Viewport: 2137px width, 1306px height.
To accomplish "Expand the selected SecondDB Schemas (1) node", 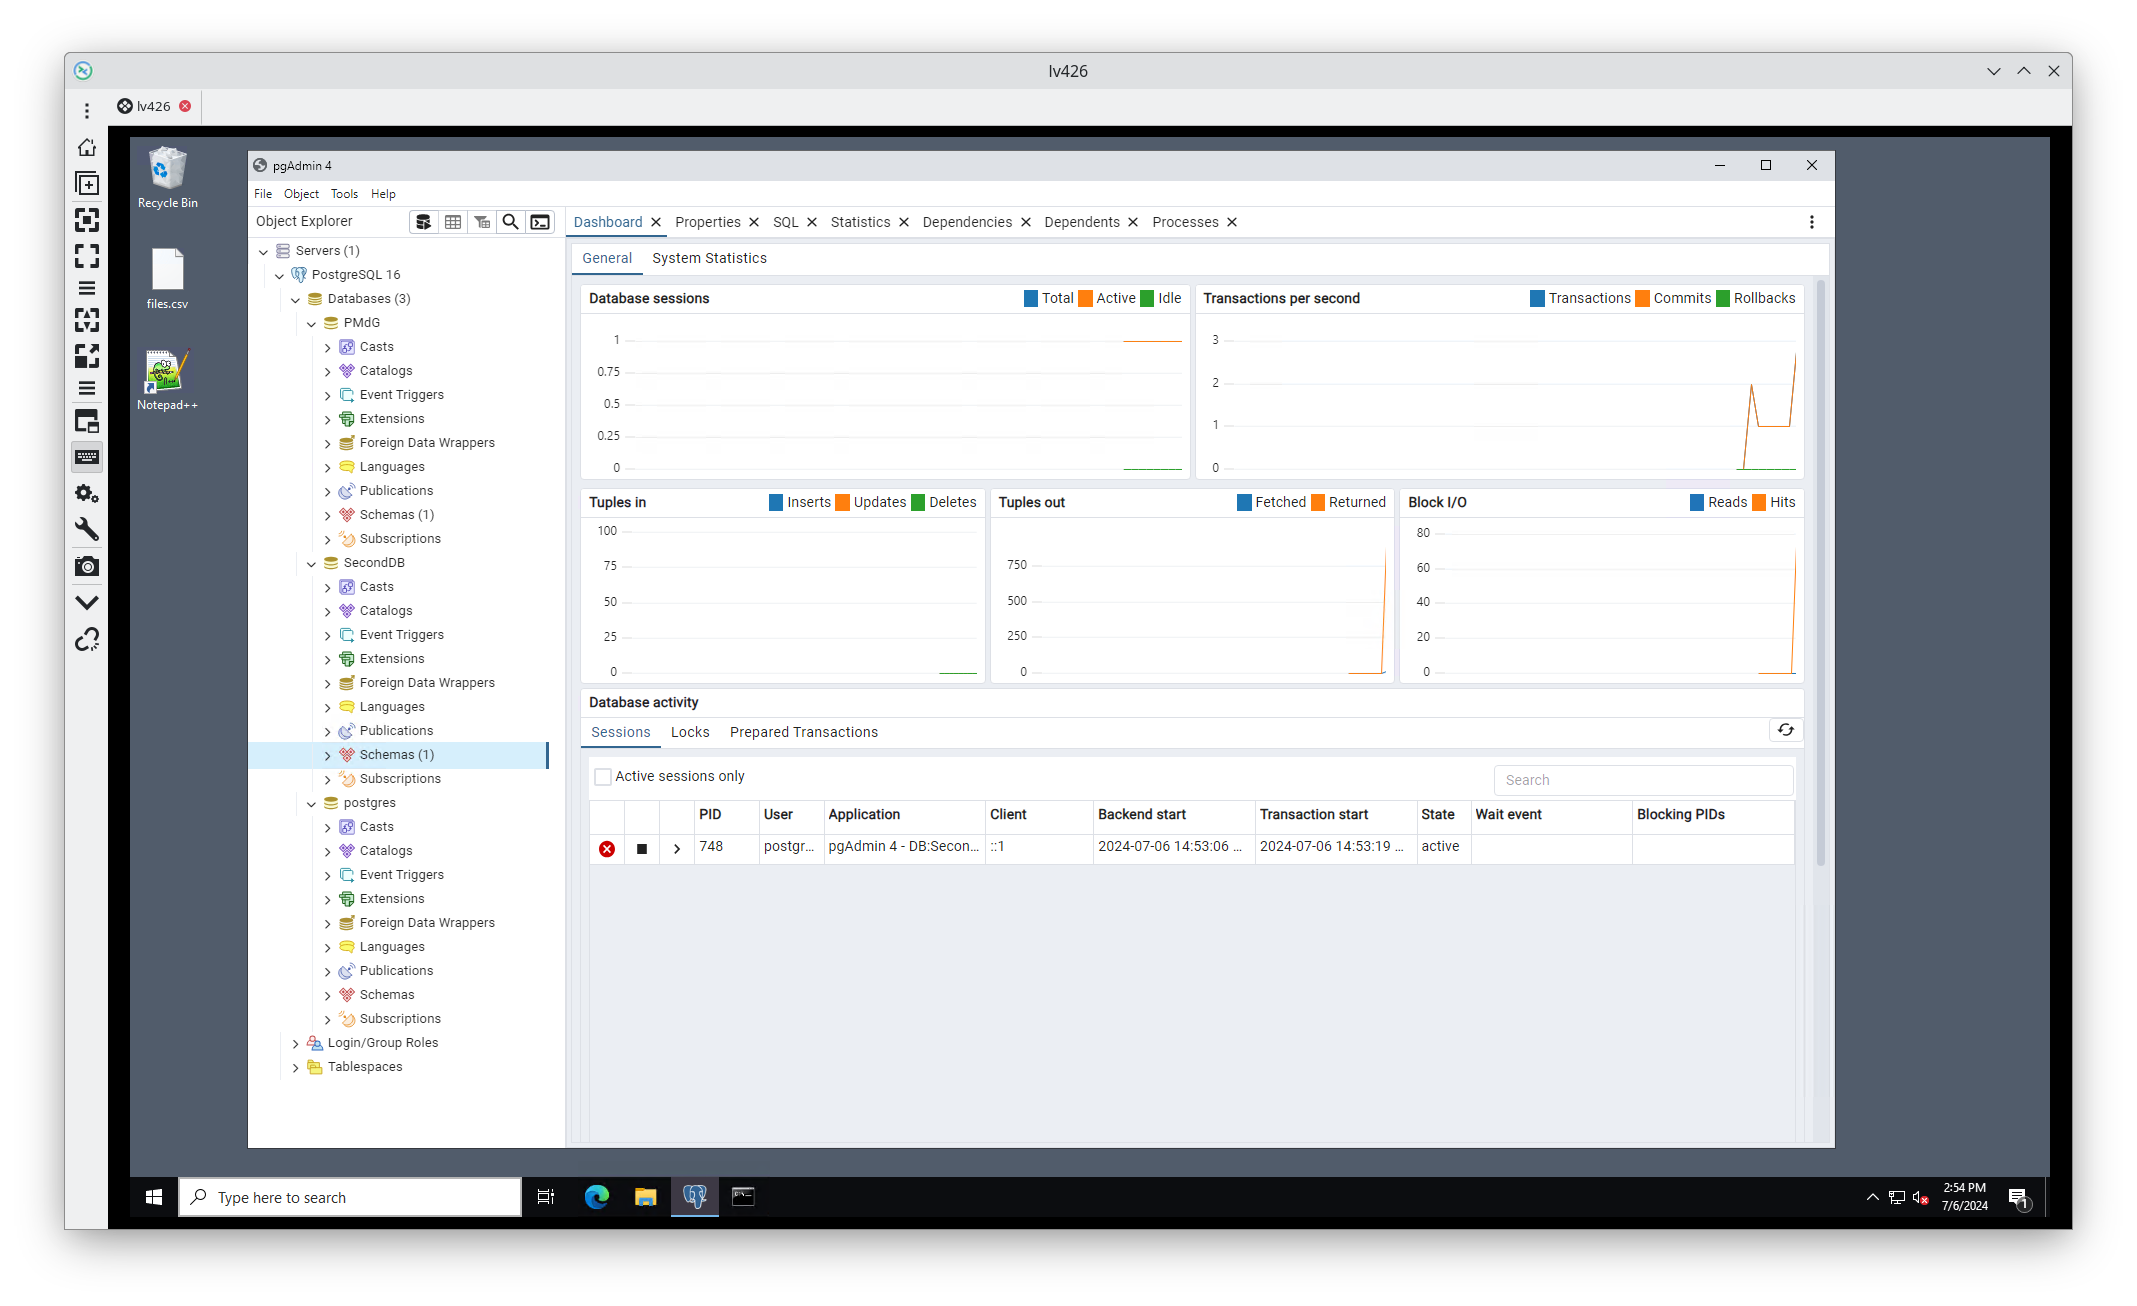I will (x=327, y=755).
